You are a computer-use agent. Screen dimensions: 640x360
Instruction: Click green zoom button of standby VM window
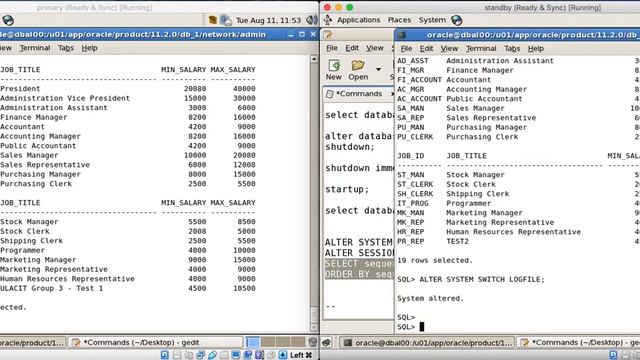coord(350,7)
